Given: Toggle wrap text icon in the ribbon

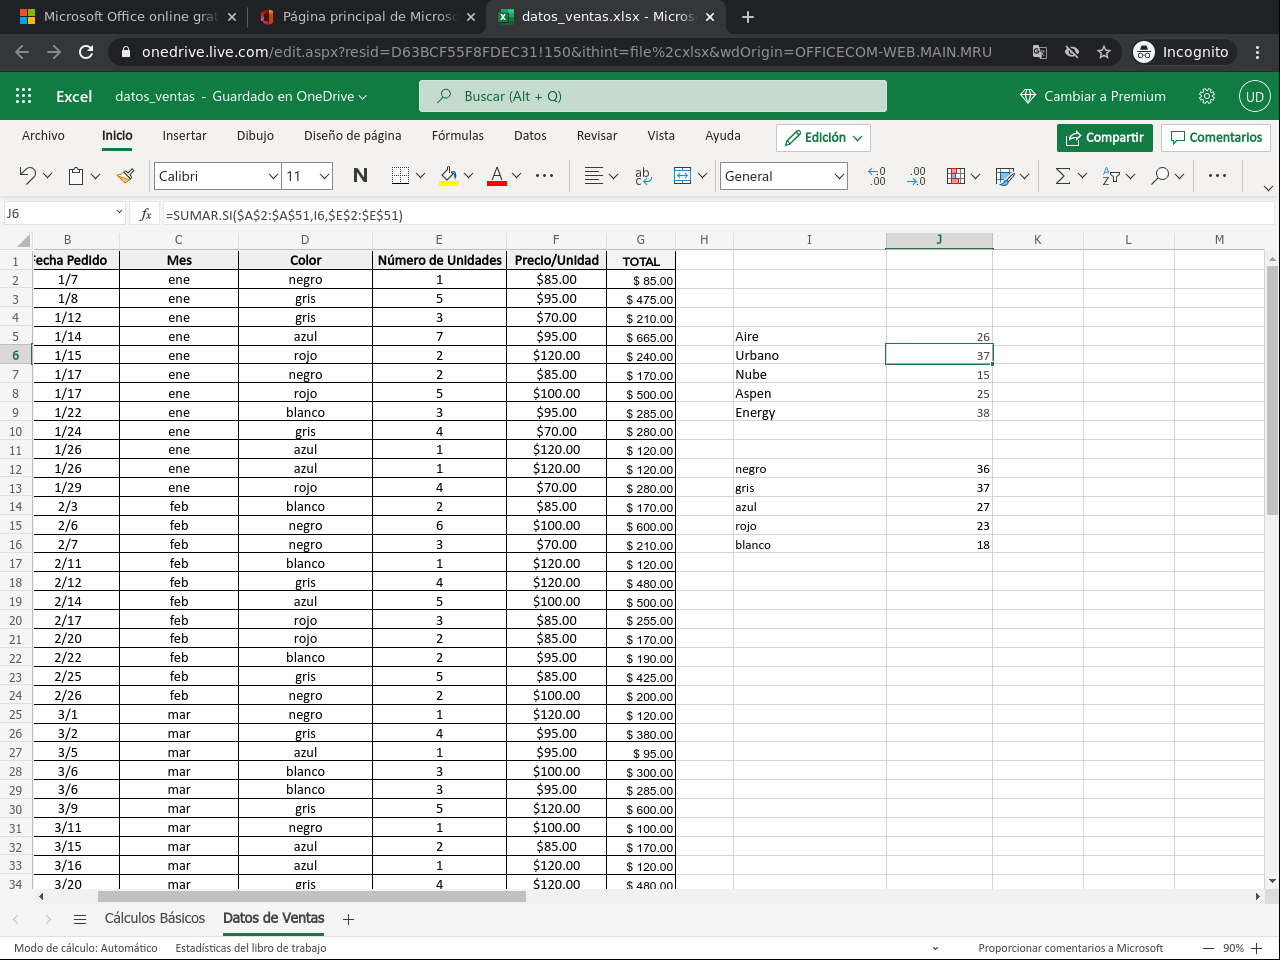Looking at the screenshot, I should (x=643, y=176).
